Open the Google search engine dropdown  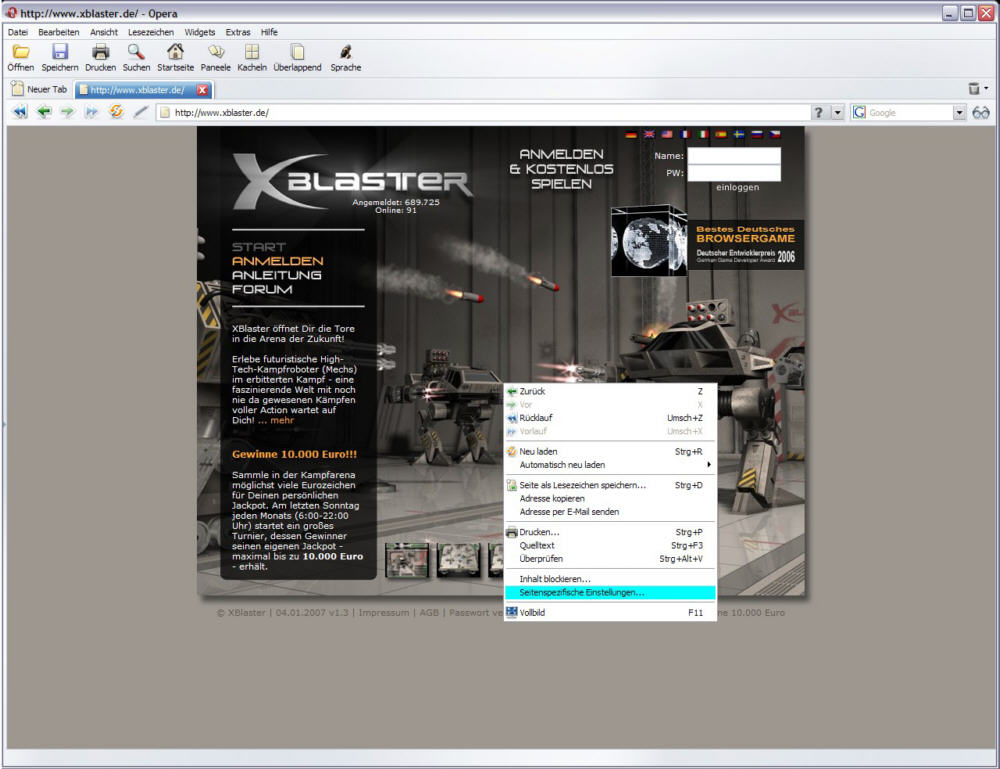click(x=959, y=113)
